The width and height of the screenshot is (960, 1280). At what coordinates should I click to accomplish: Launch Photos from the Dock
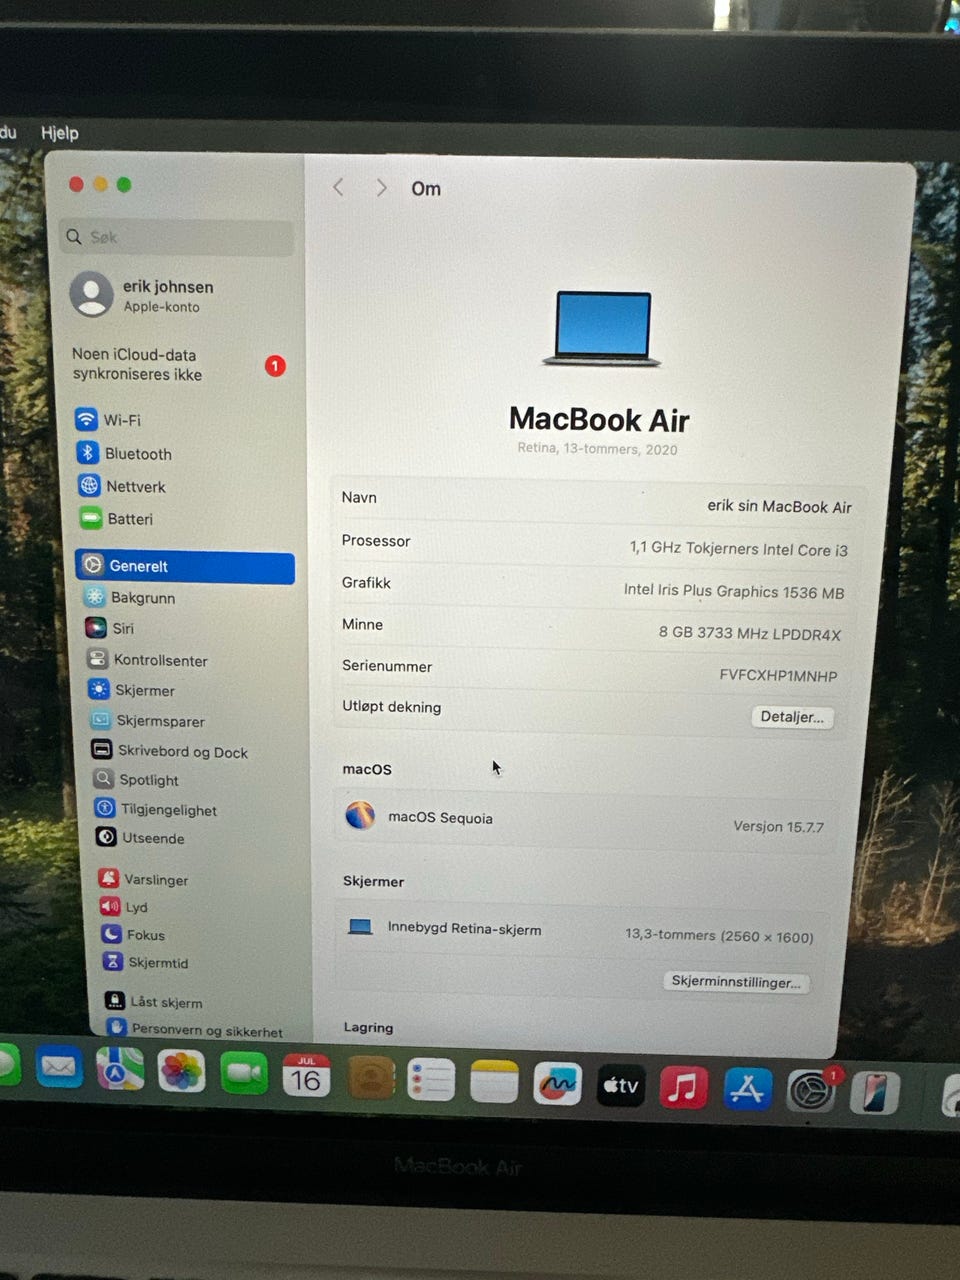(x=181, y=1071)
